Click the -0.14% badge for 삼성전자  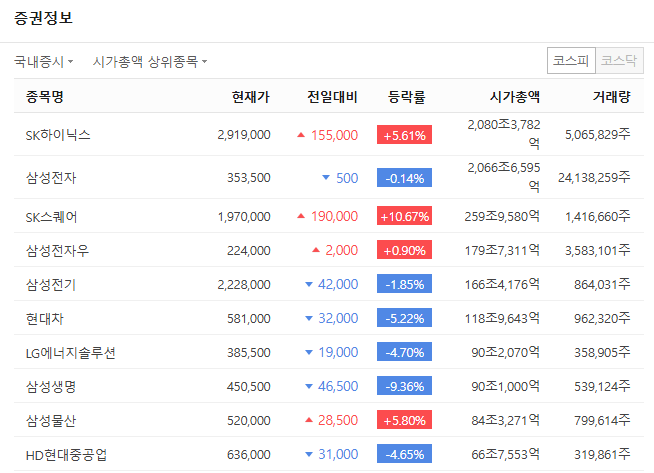click(404, 178)
